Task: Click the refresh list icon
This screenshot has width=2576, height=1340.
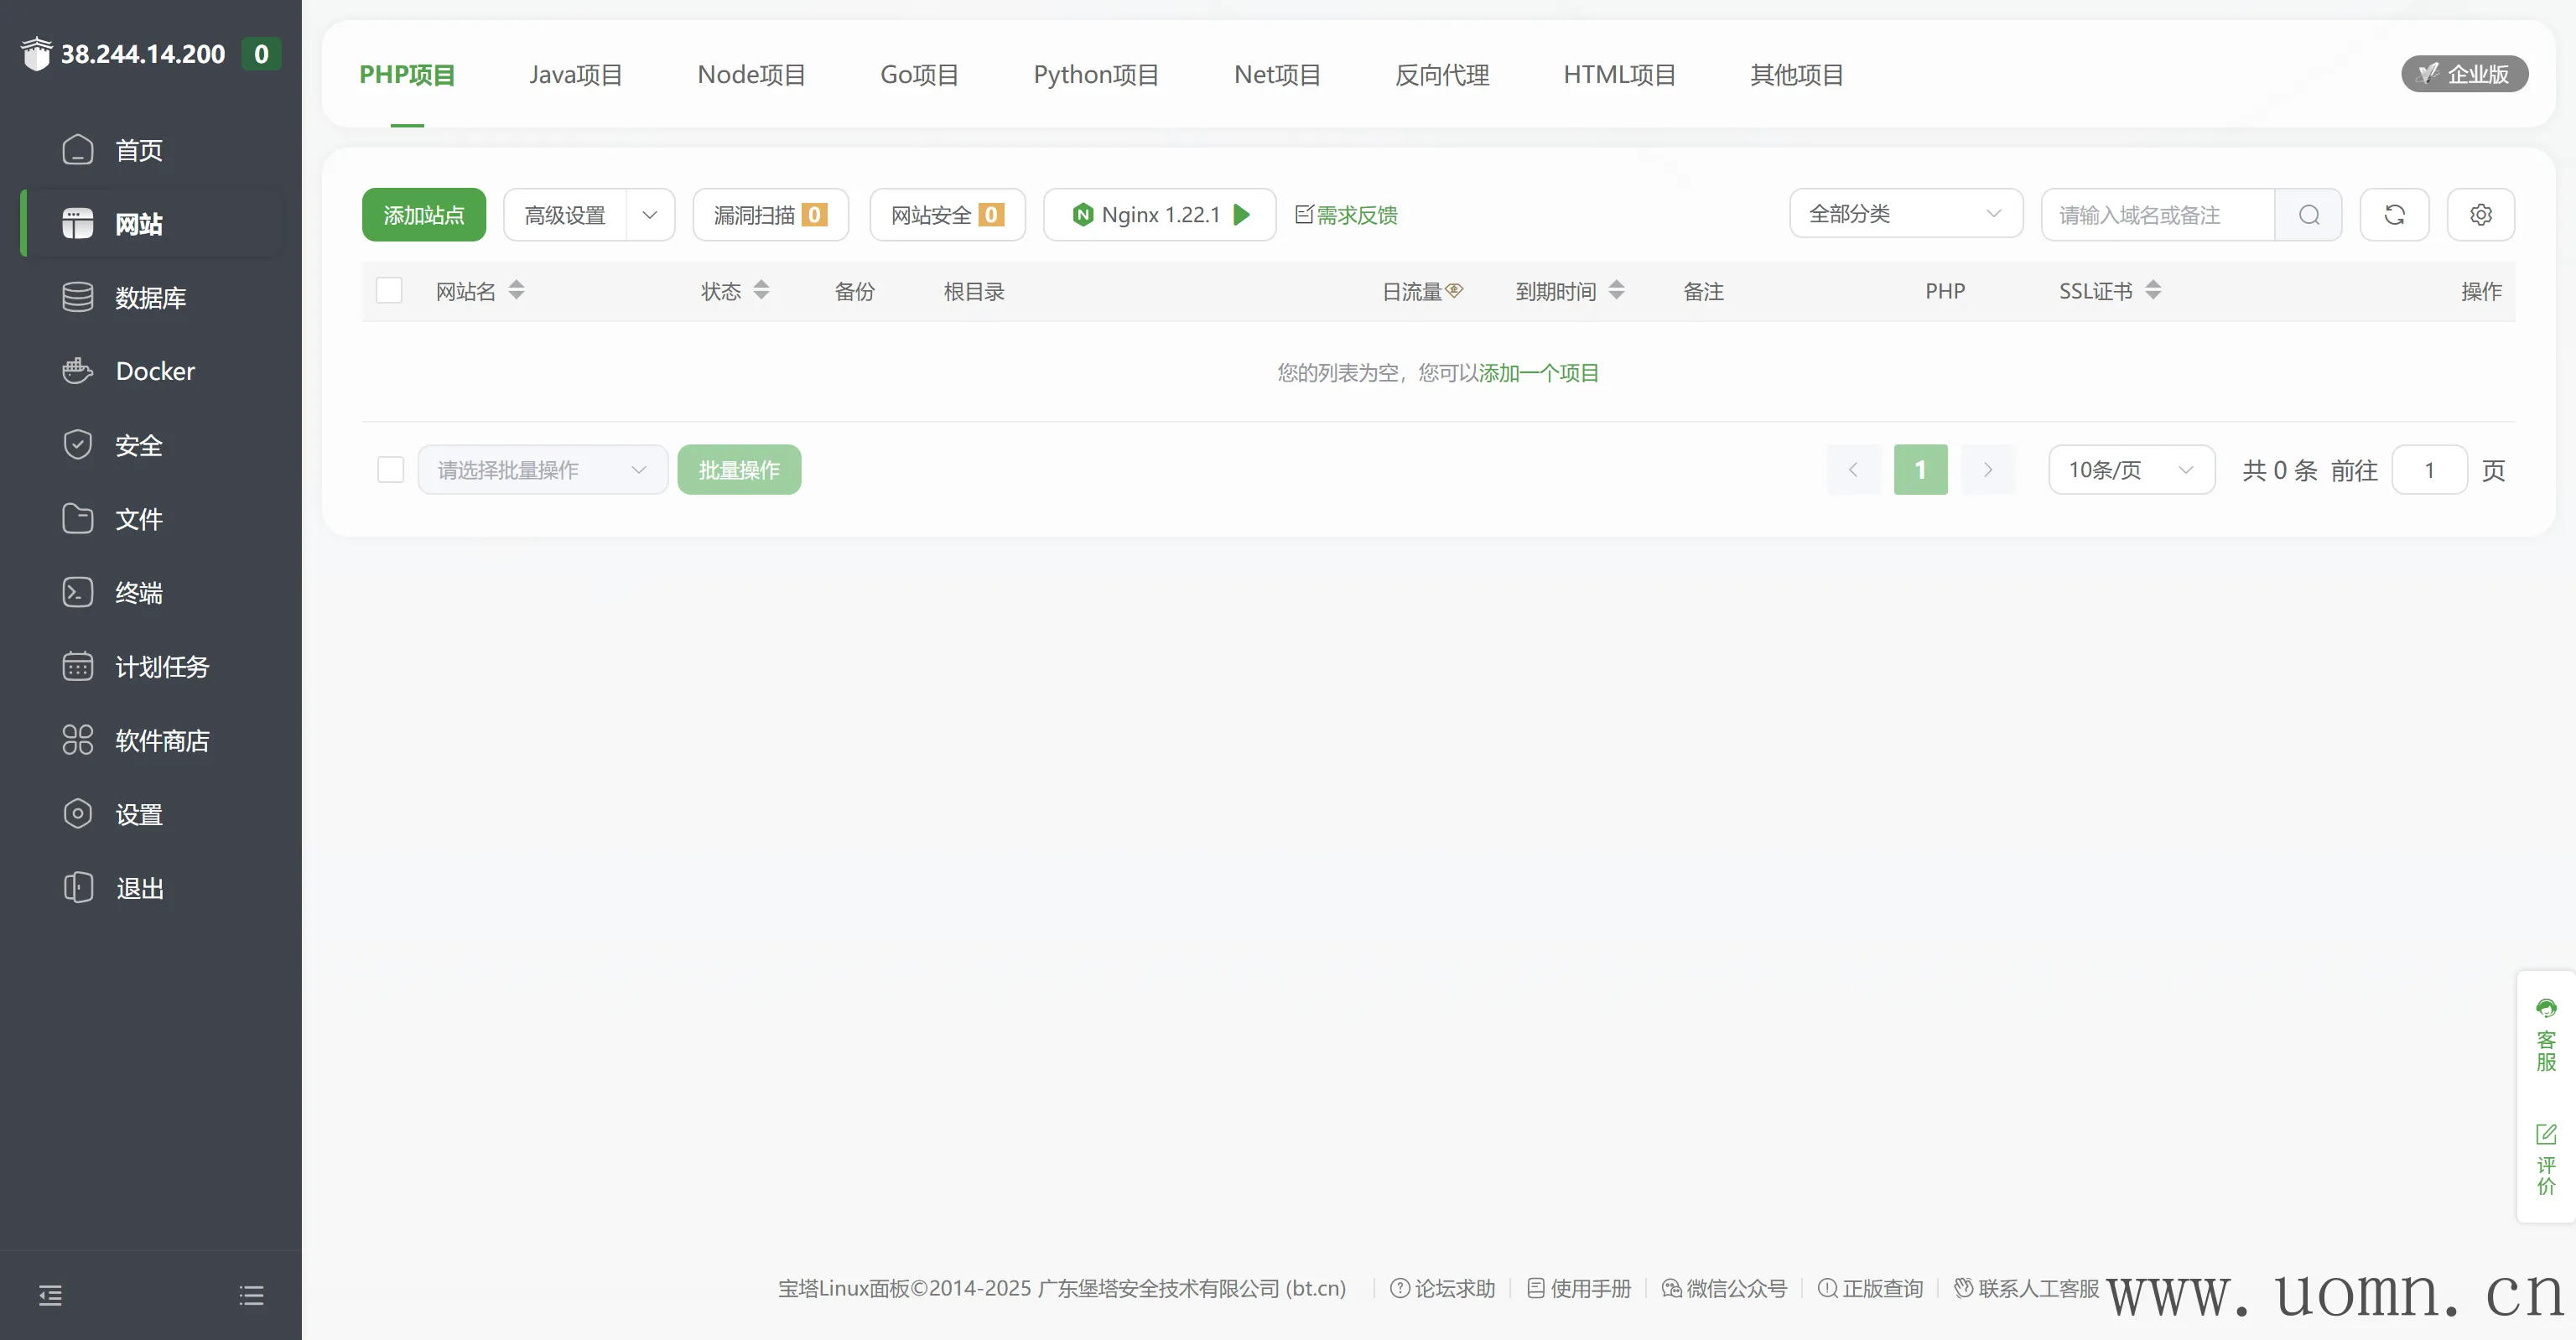Action: tap(2394, 215)
